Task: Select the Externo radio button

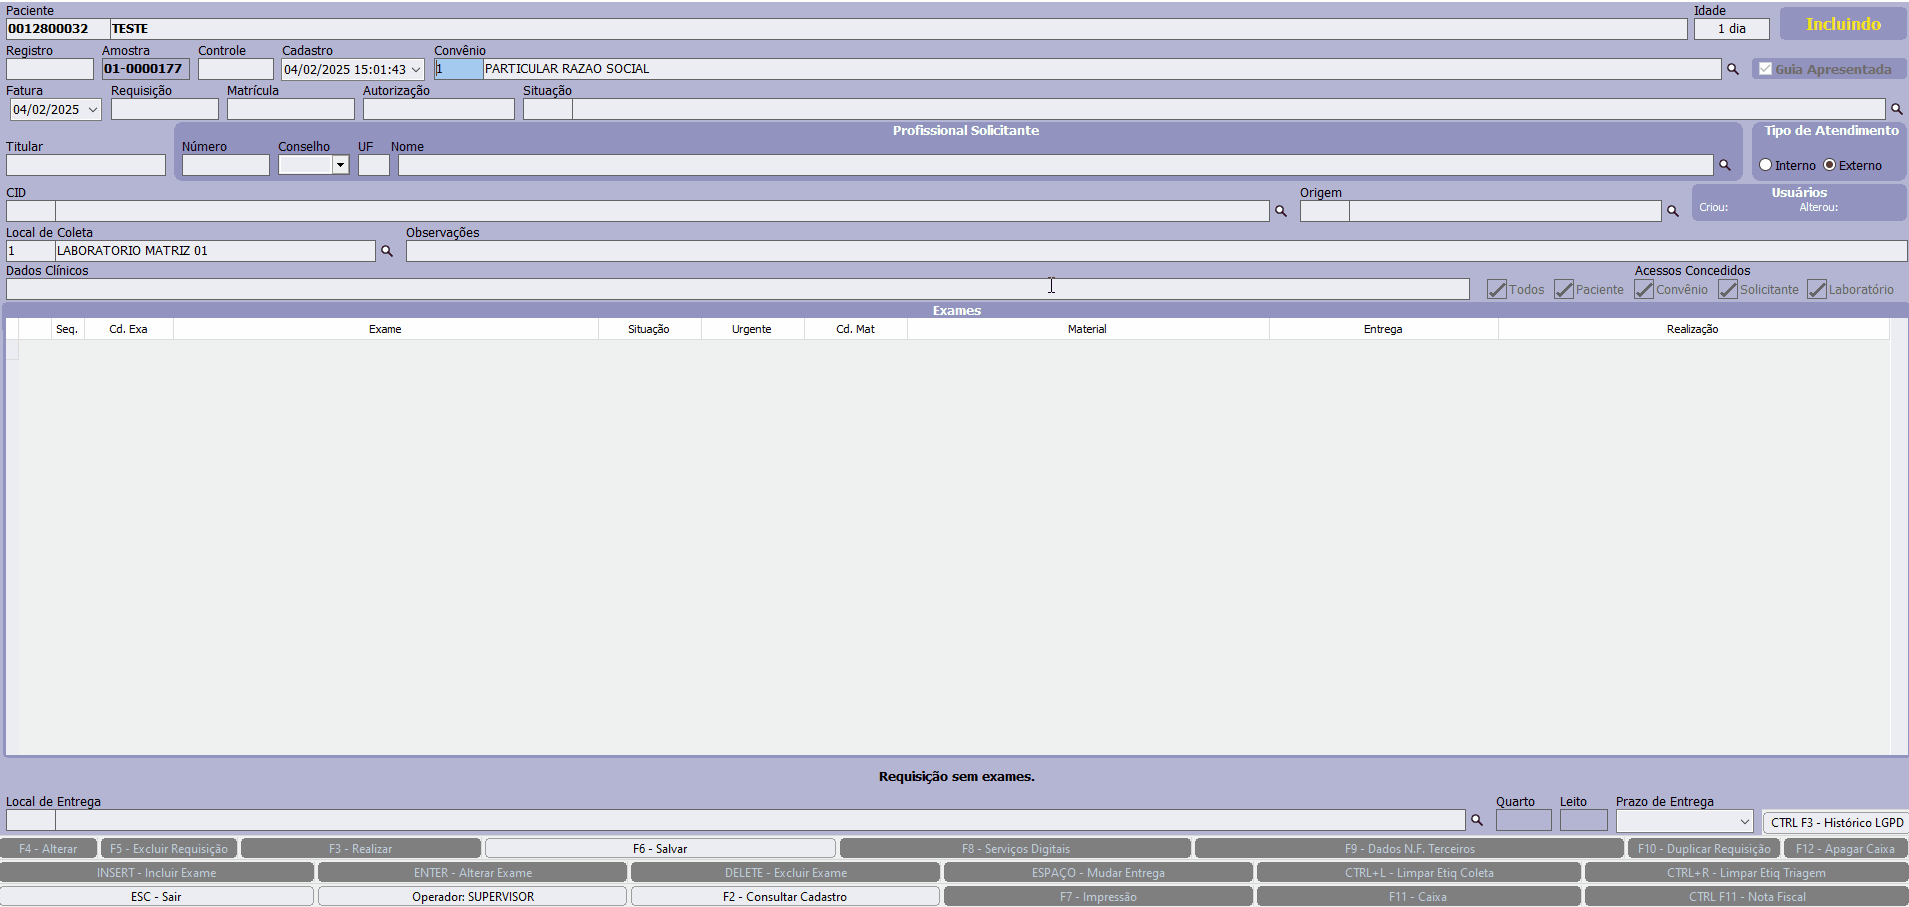Action: coord(1830,165)
